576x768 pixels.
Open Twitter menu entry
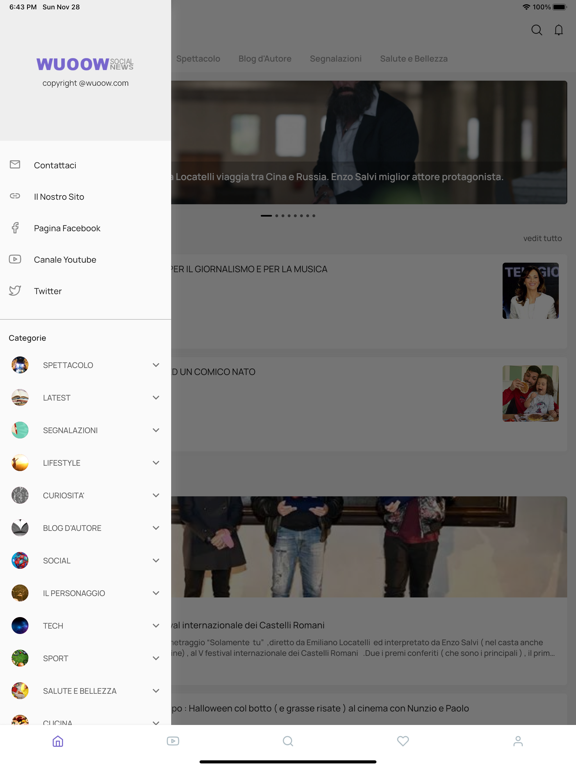tap(85, 290)
